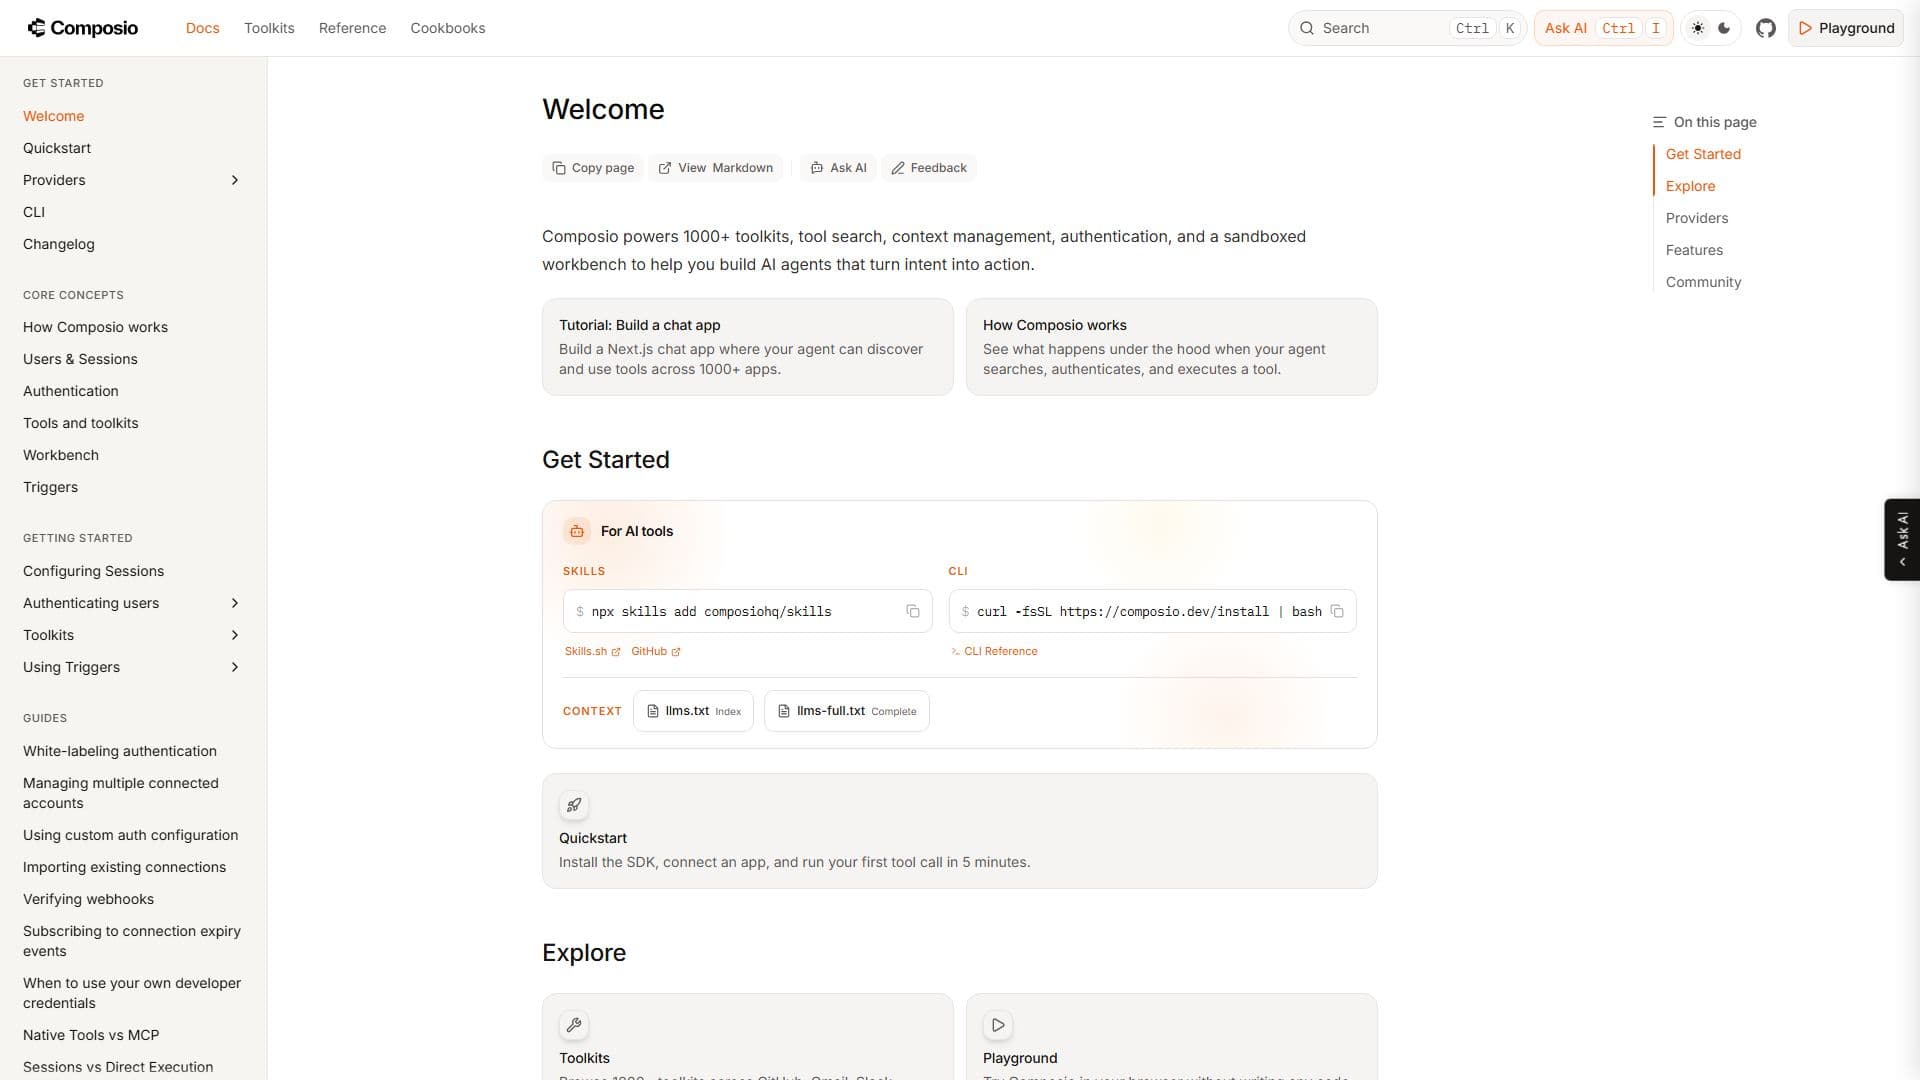Open Ask AI in the header
The image size is (1920, 1080).
pos(1603,28)
